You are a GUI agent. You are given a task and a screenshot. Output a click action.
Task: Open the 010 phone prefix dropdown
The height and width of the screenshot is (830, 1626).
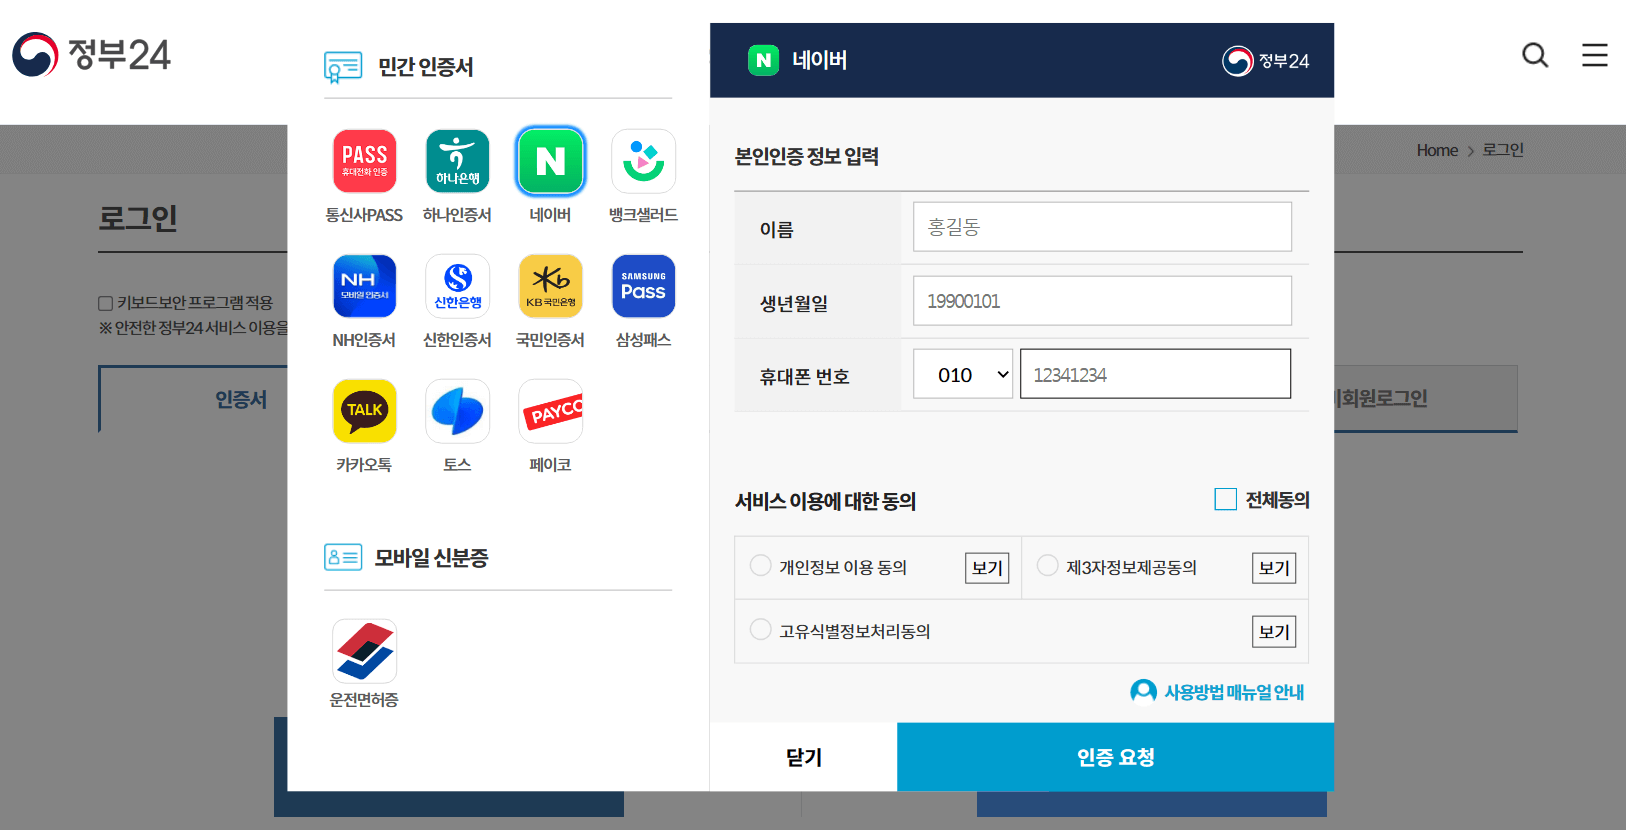[963, 374]
